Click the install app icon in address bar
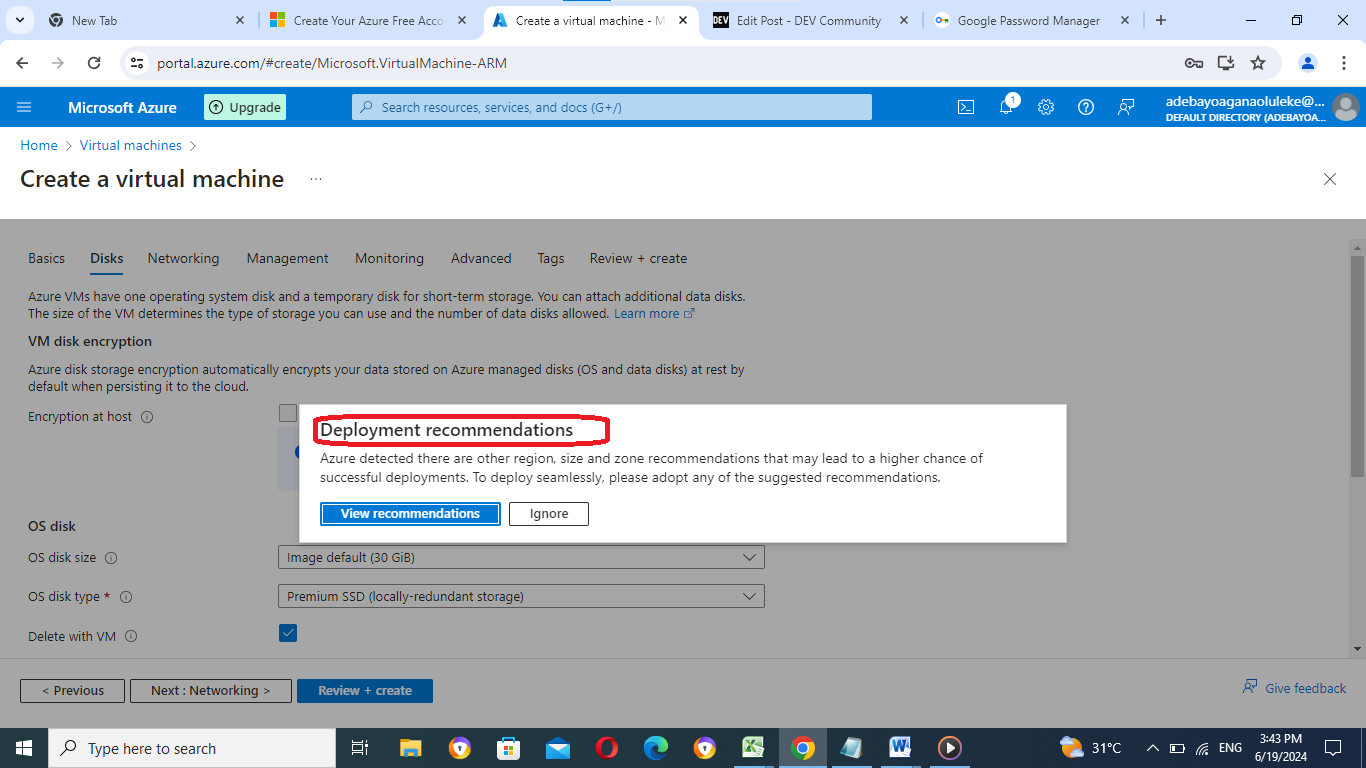 (1226, 63)
